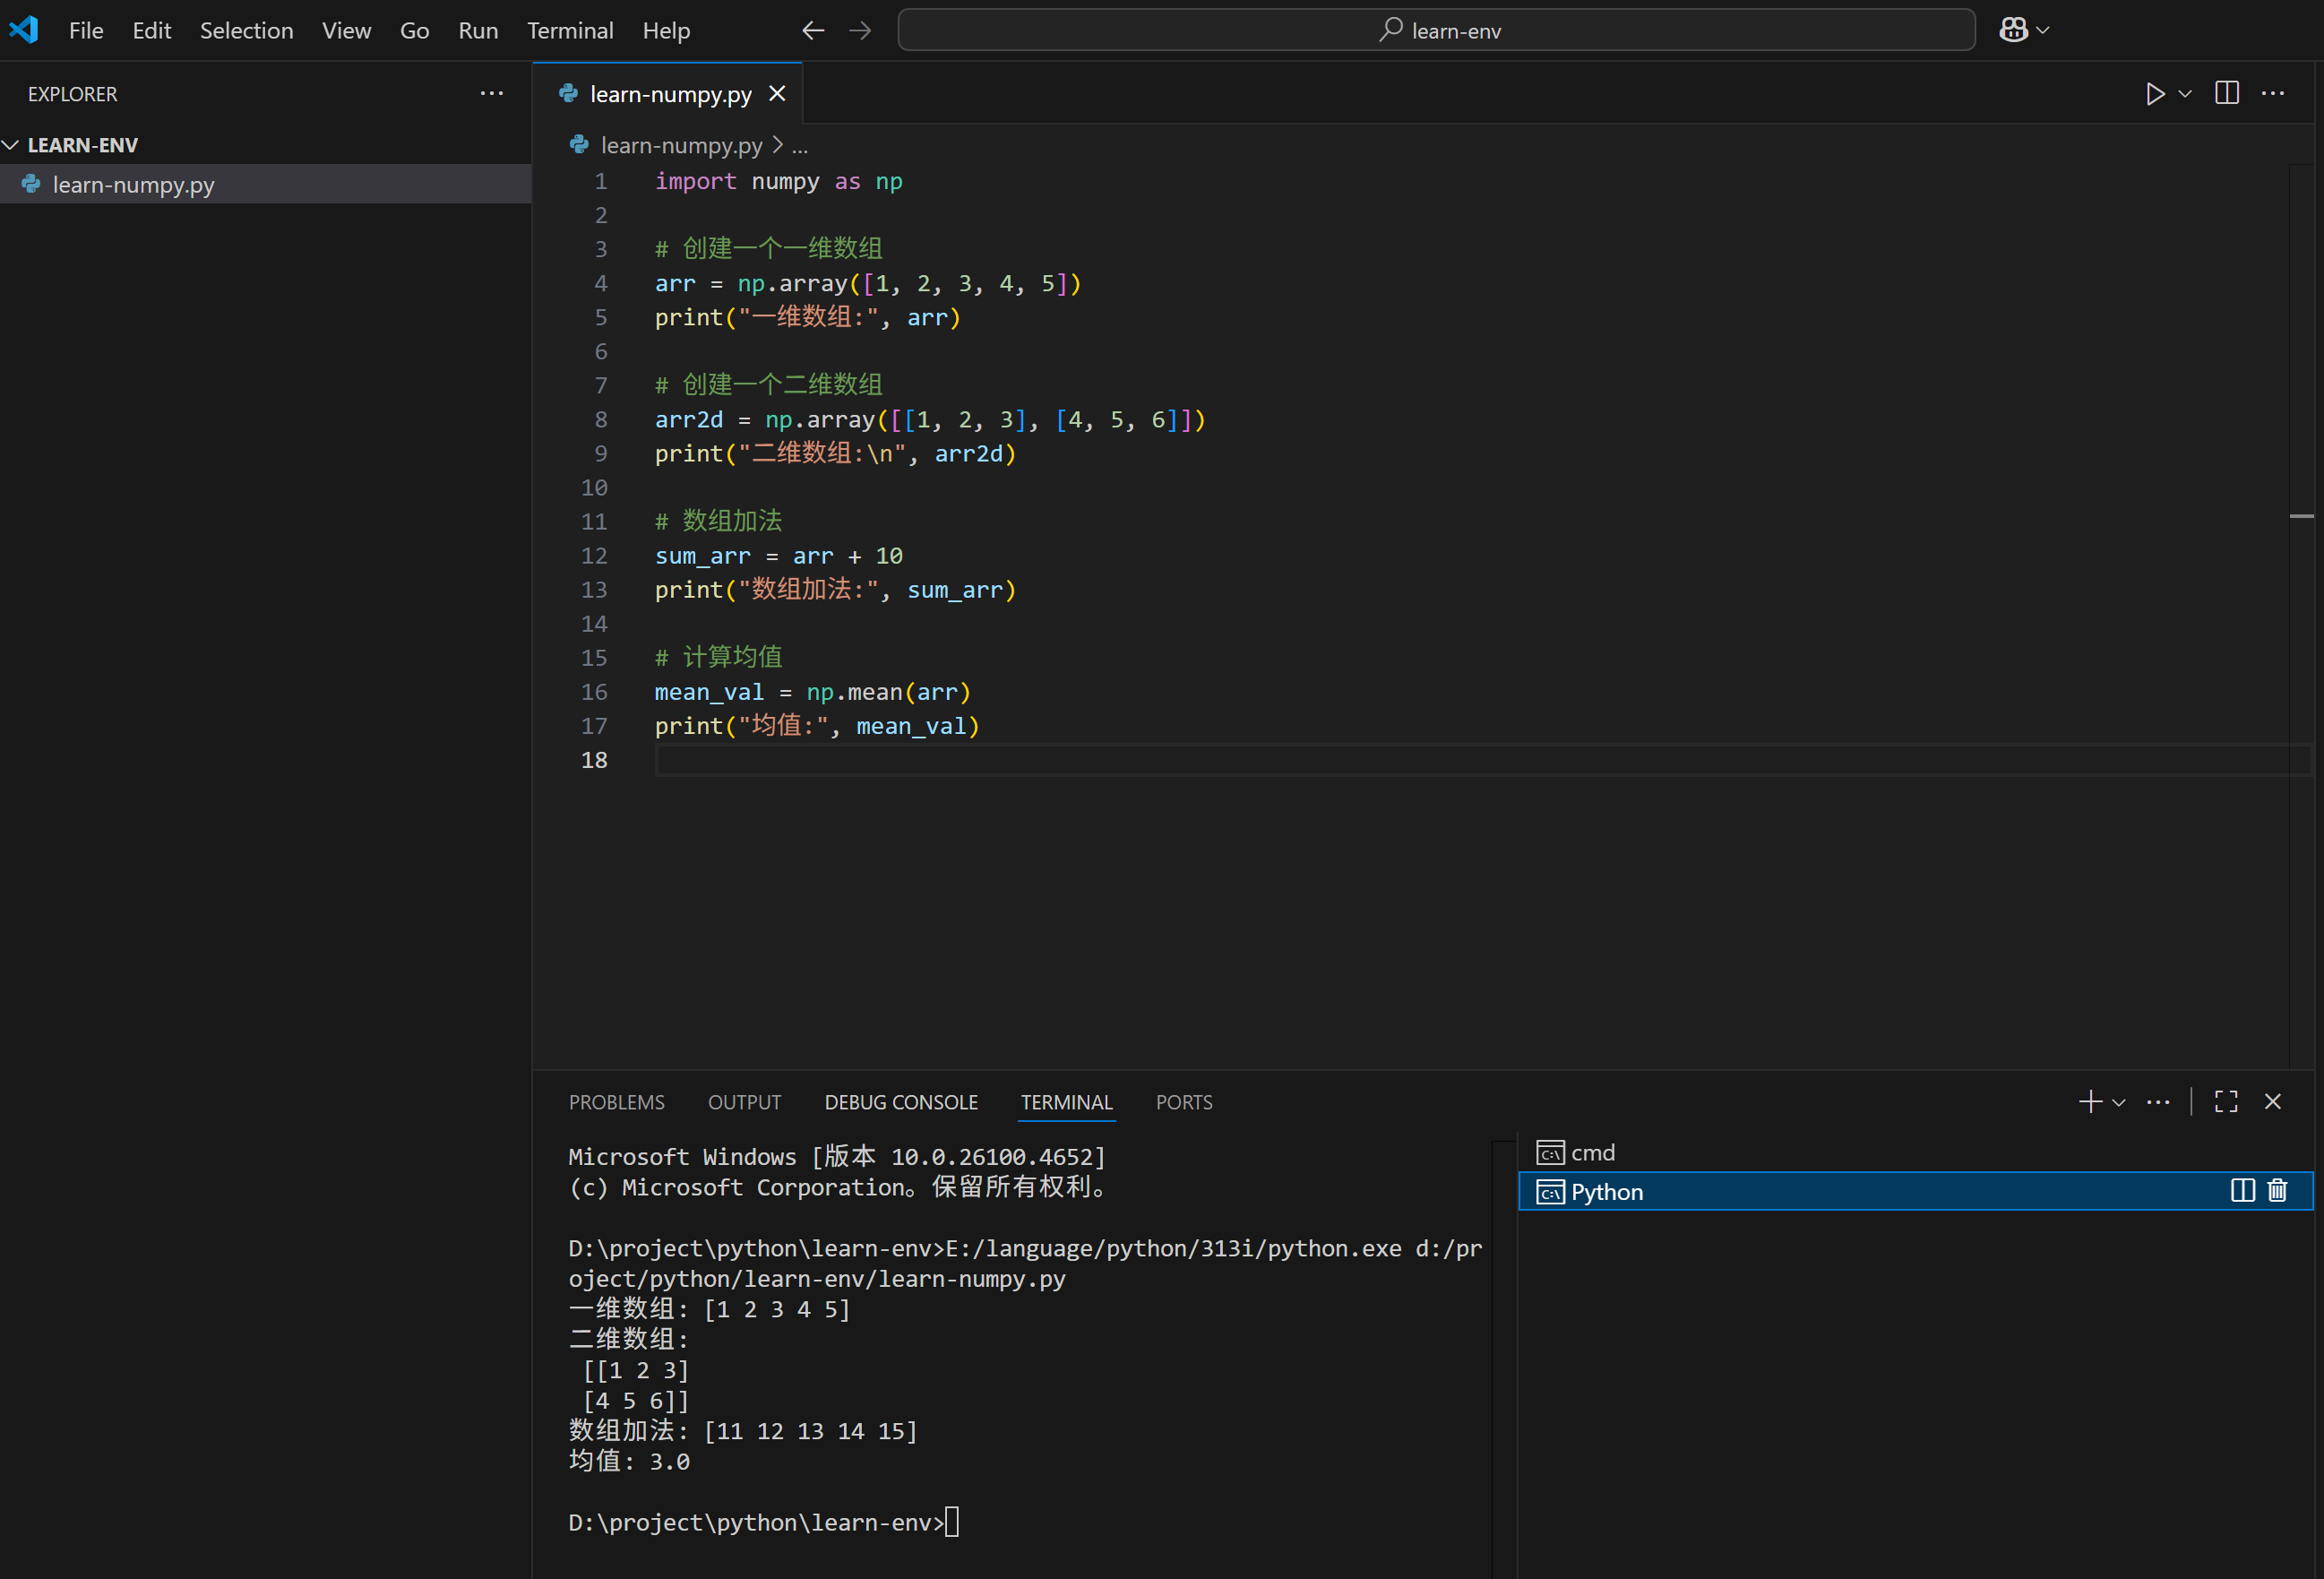The height and width of the screenshot is (1579, 2324).
Task: Open the Copilot chat icon
Action: pyautogui.click(x=2013, y=30)
